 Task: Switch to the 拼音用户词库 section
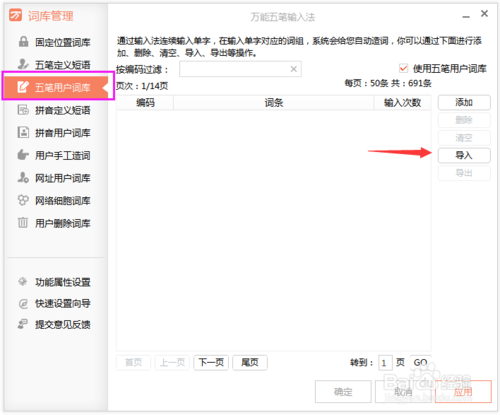pyautogui.click(x=55, y=133)
